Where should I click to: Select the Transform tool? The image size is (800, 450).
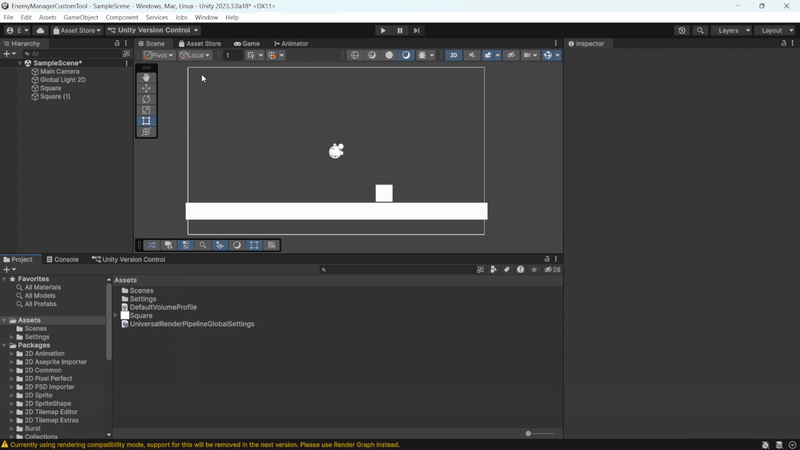[x=146, y=132]
